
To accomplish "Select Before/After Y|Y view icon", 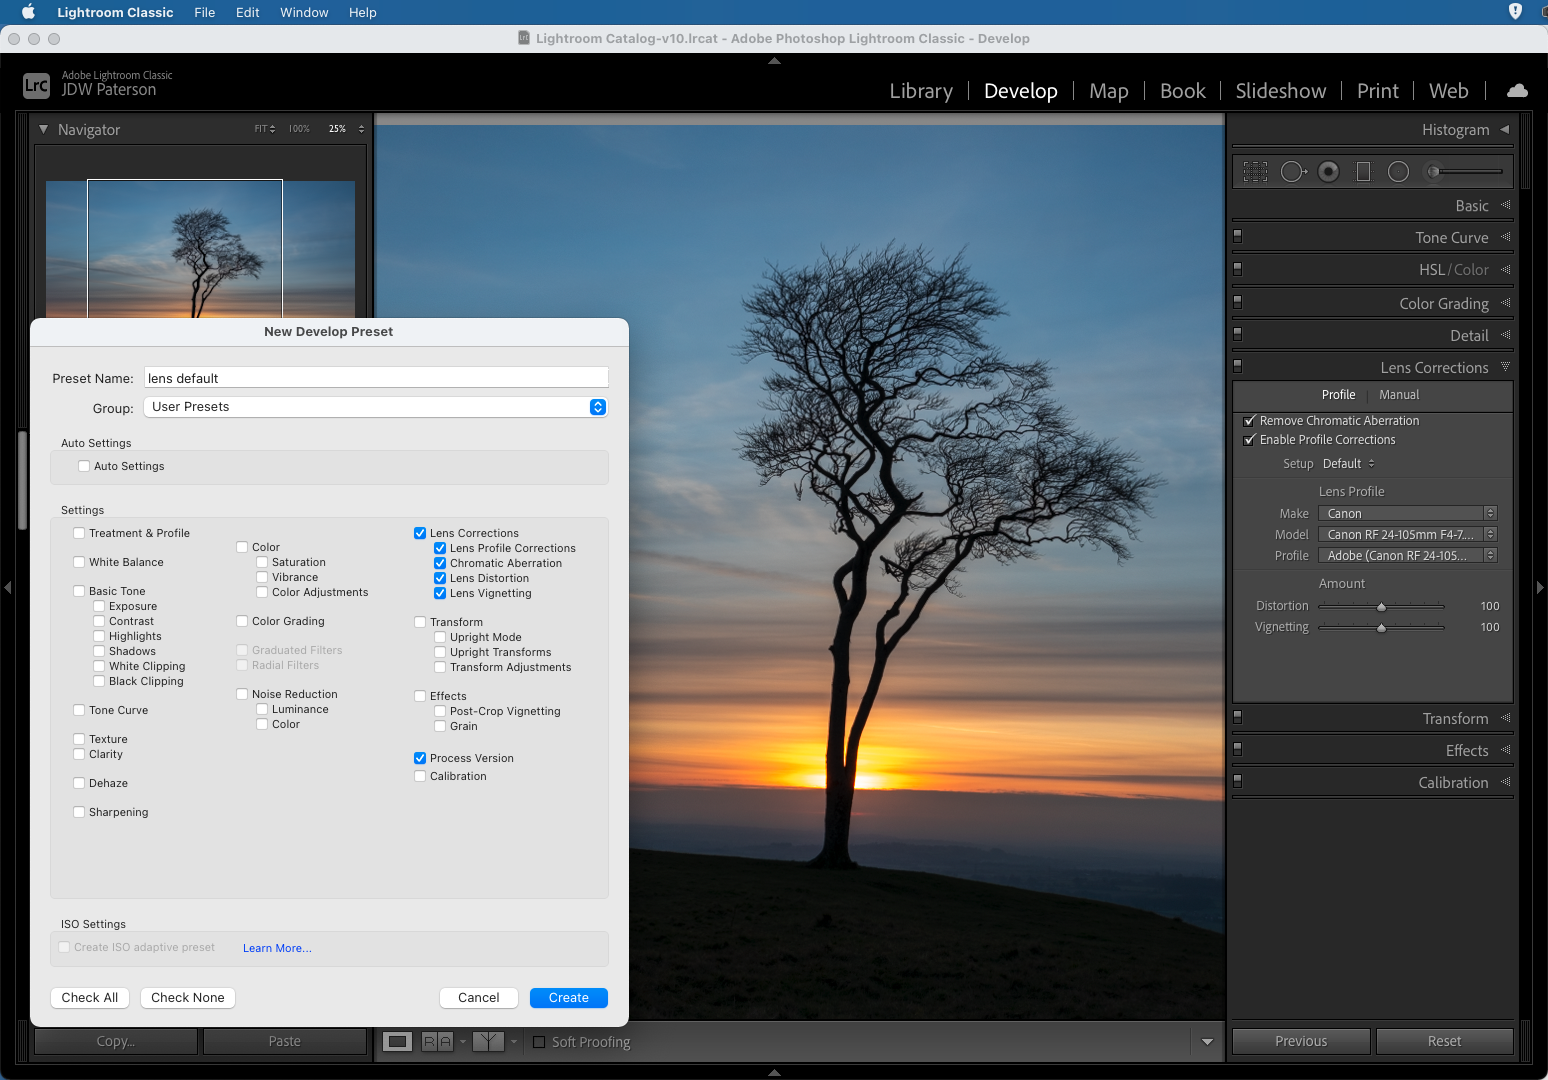I will 488,1042.
